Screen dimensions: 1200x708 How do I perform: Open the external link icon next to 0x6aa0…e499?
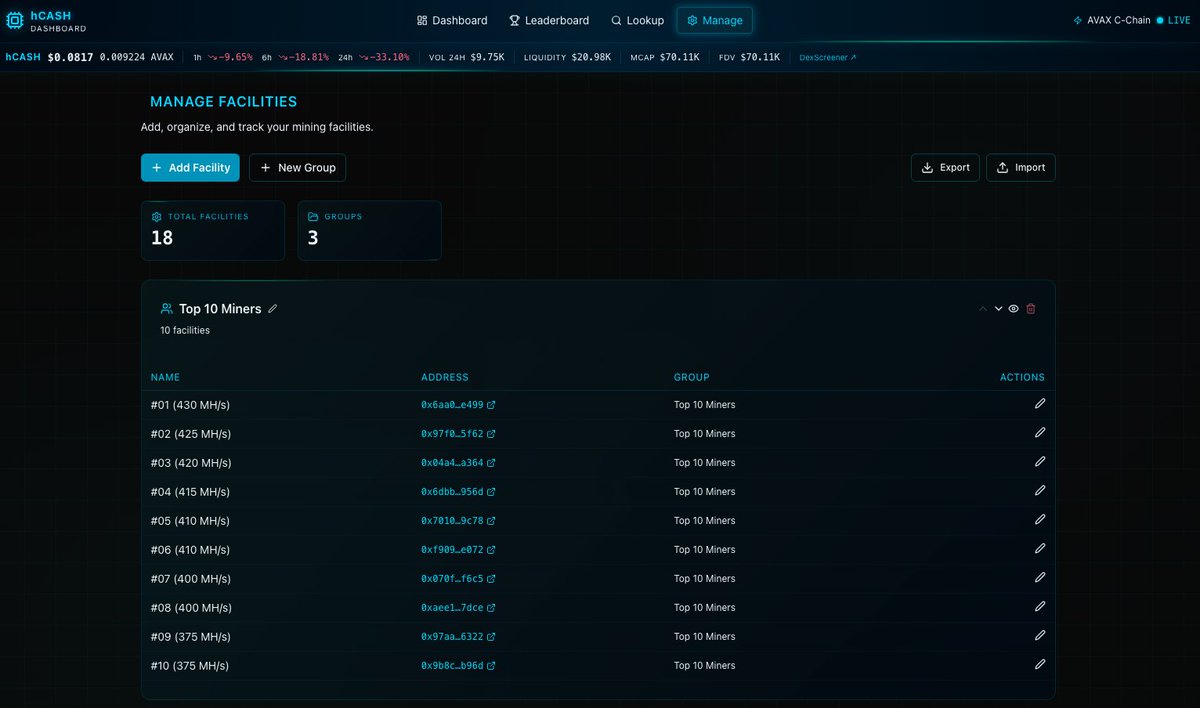tap(490, 404)
